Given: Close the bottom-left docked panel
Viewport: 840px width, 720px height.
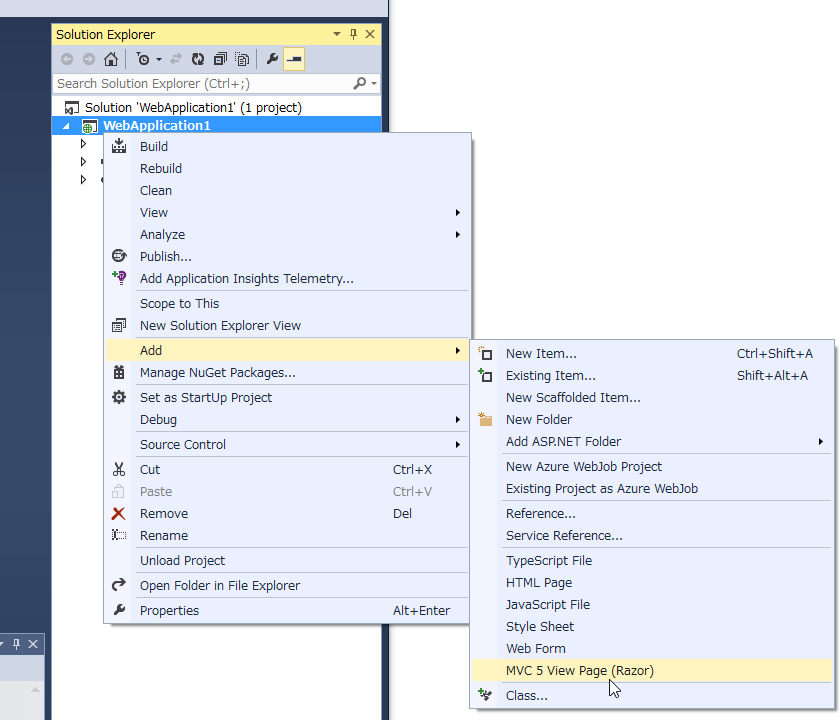Looking at the screenshot, I should (33, 644).
